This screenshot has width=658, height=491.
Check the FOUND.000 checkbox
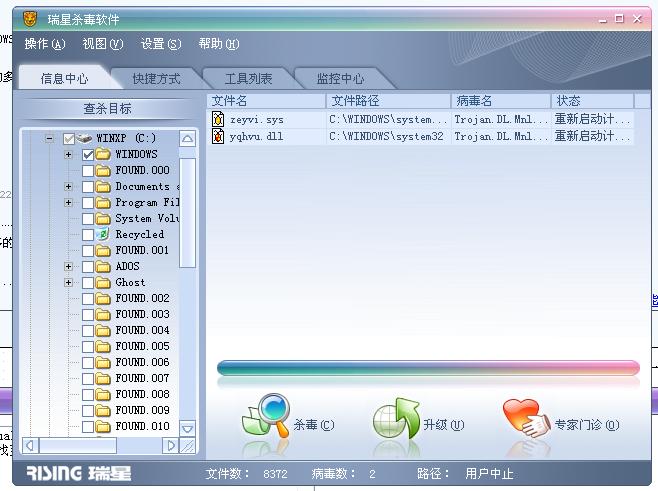tap(88, 171)
